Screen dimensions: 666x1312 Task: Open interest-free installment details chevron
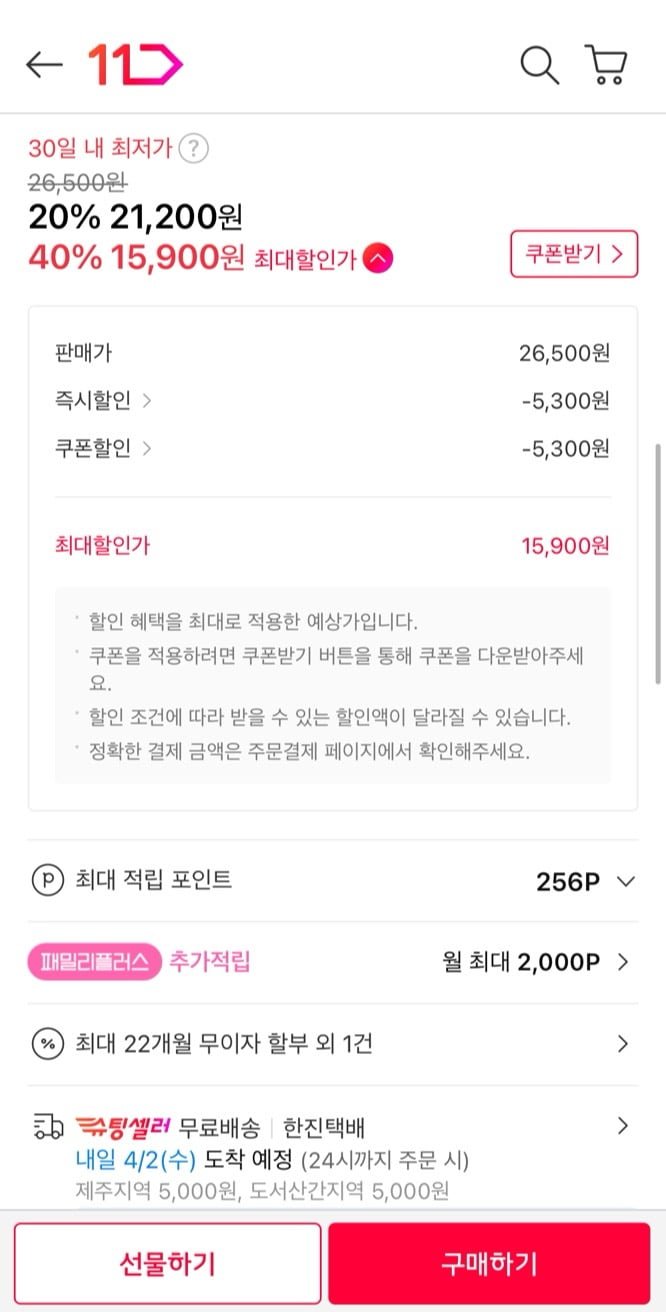pos(622,1044)
